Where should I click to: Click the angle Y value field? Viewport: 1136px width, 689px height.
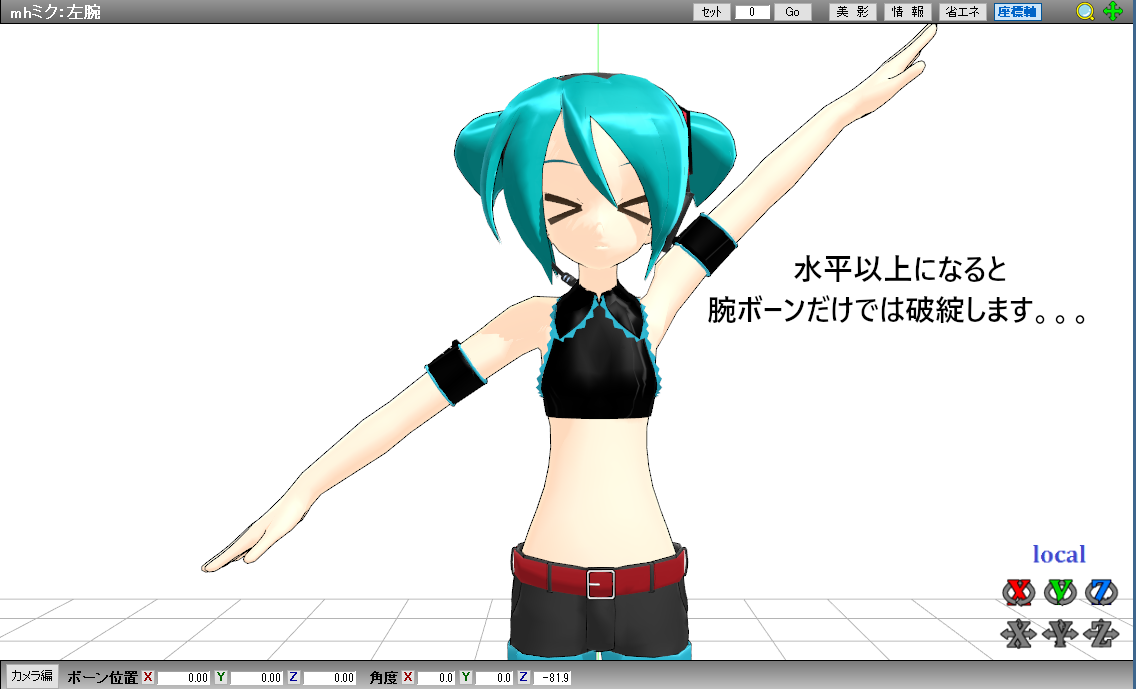(x=494, y=678)
